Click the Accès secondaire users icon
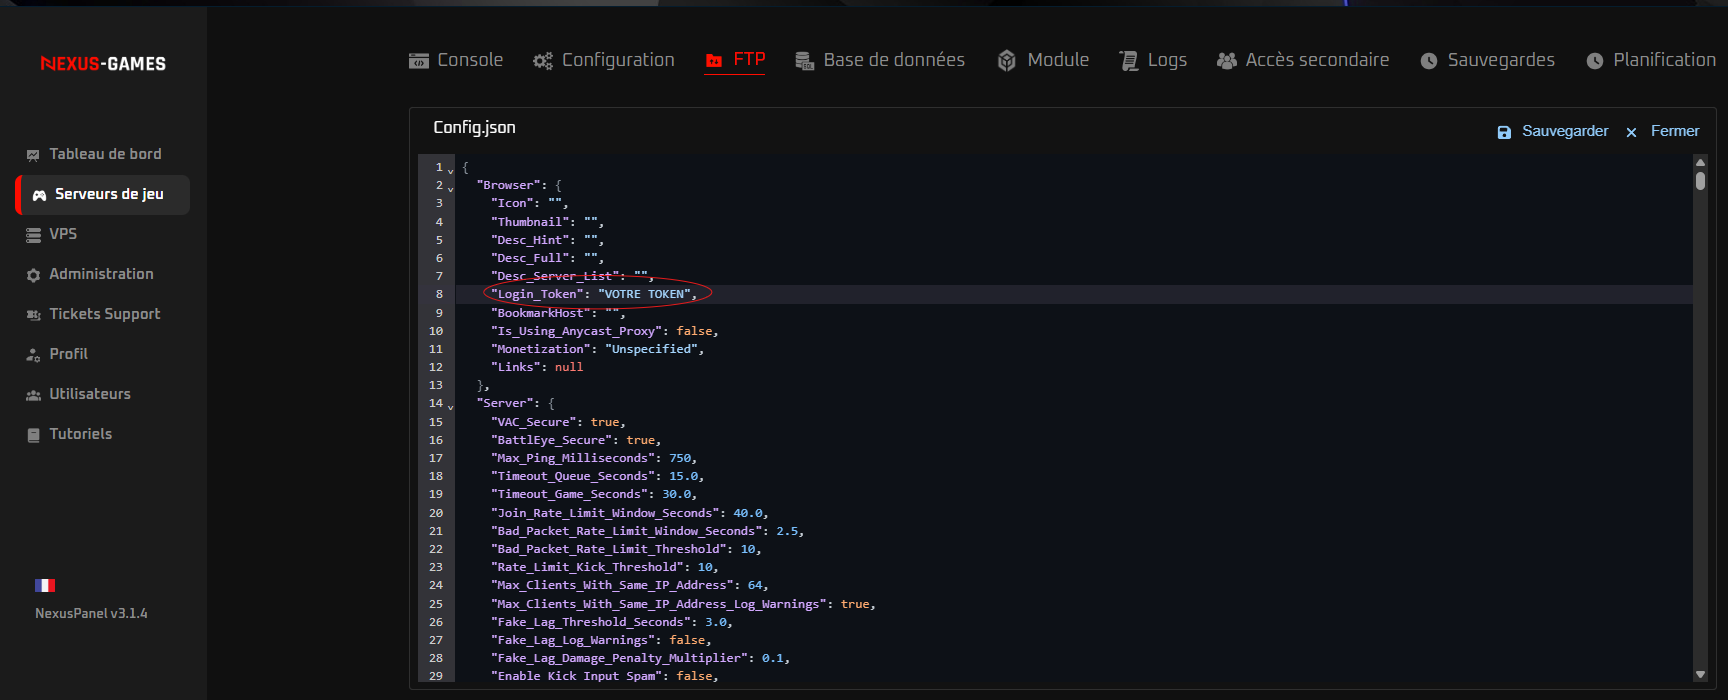 tap(1227, 61)
